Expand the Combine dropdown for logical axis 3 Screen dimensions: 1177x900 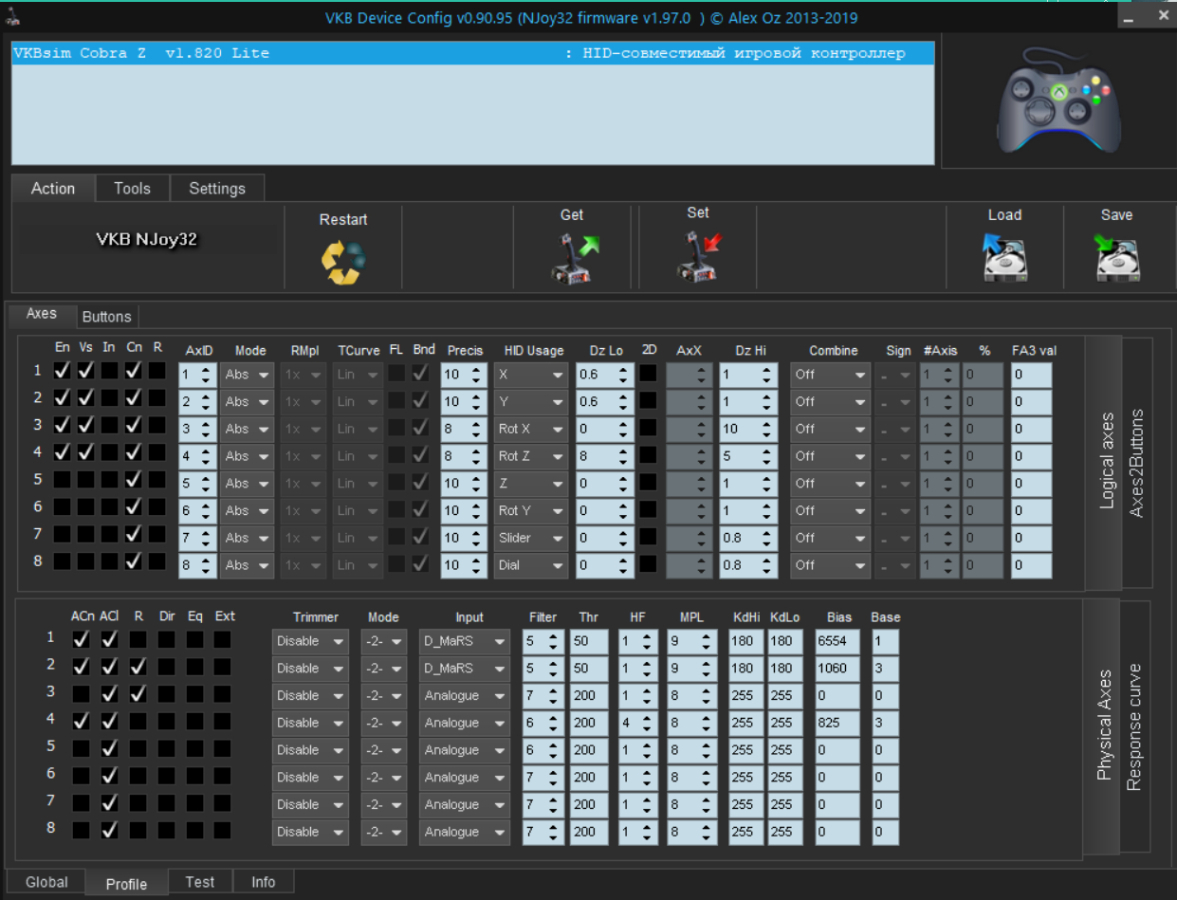830,429
